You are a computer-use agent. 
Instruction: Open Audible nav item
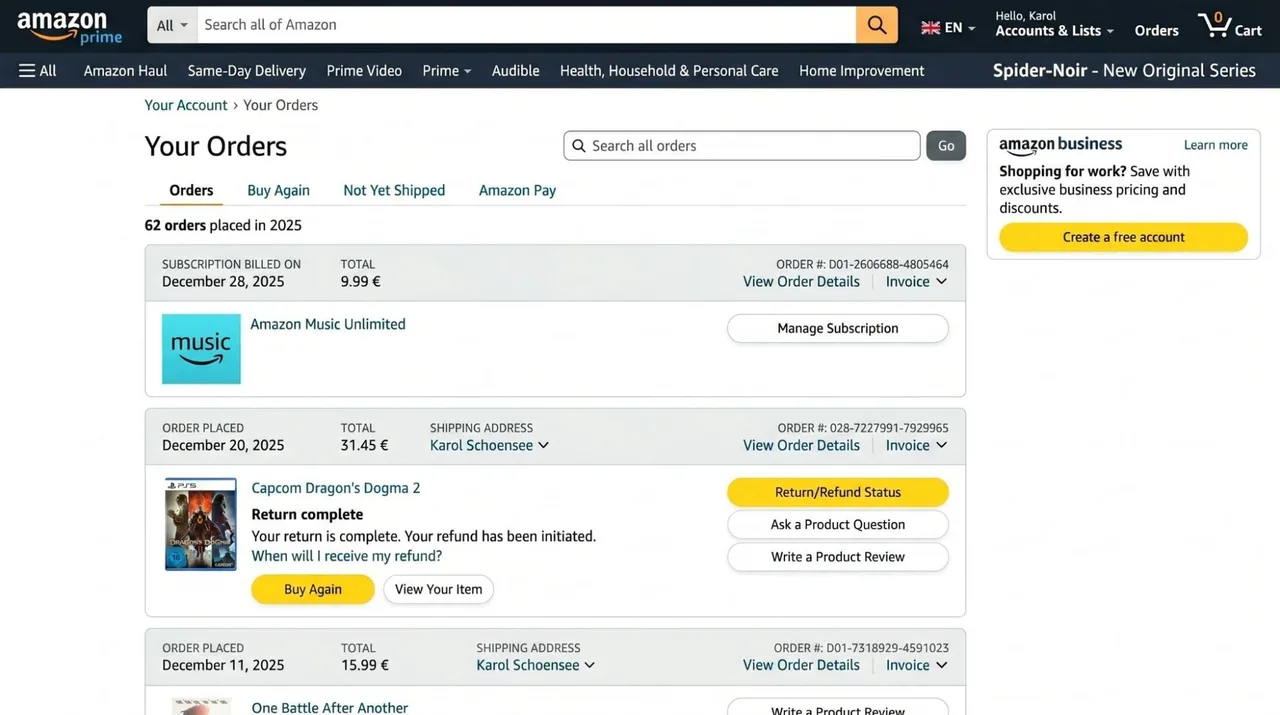pyautogui.click(x=515, y=71)
